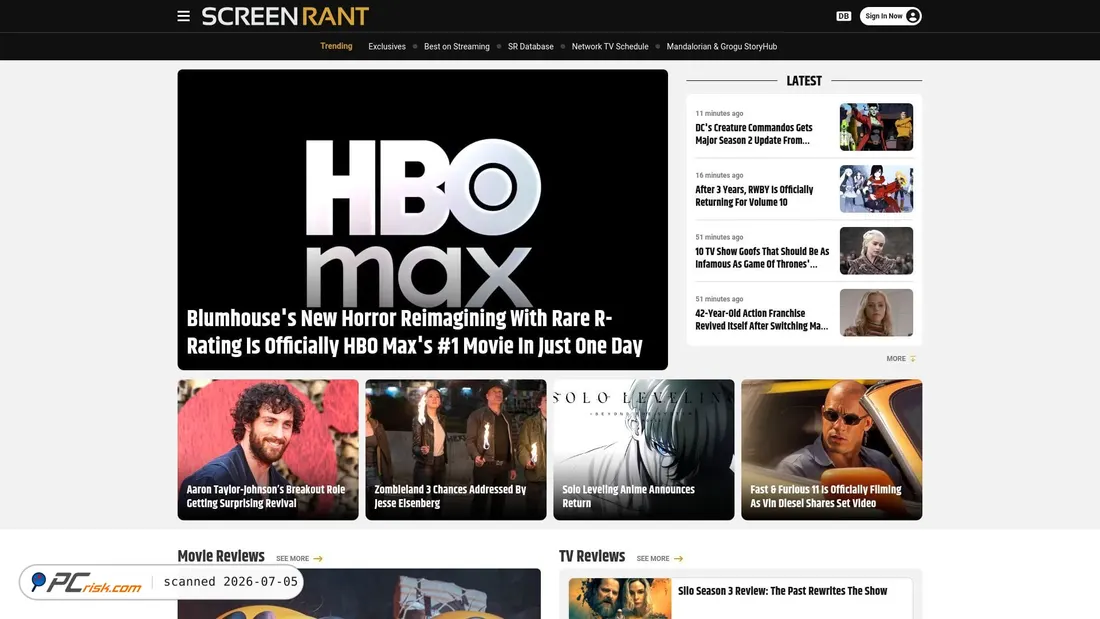The width and height of the screenshot is (1100, 619).
Task: Open the DB database icon
Action: (x=843, y=16)
